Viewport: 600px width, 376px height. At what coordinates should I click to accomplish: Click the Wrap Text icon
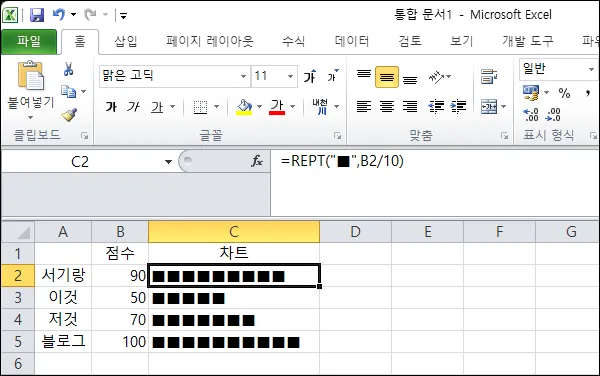click(489, 77)
